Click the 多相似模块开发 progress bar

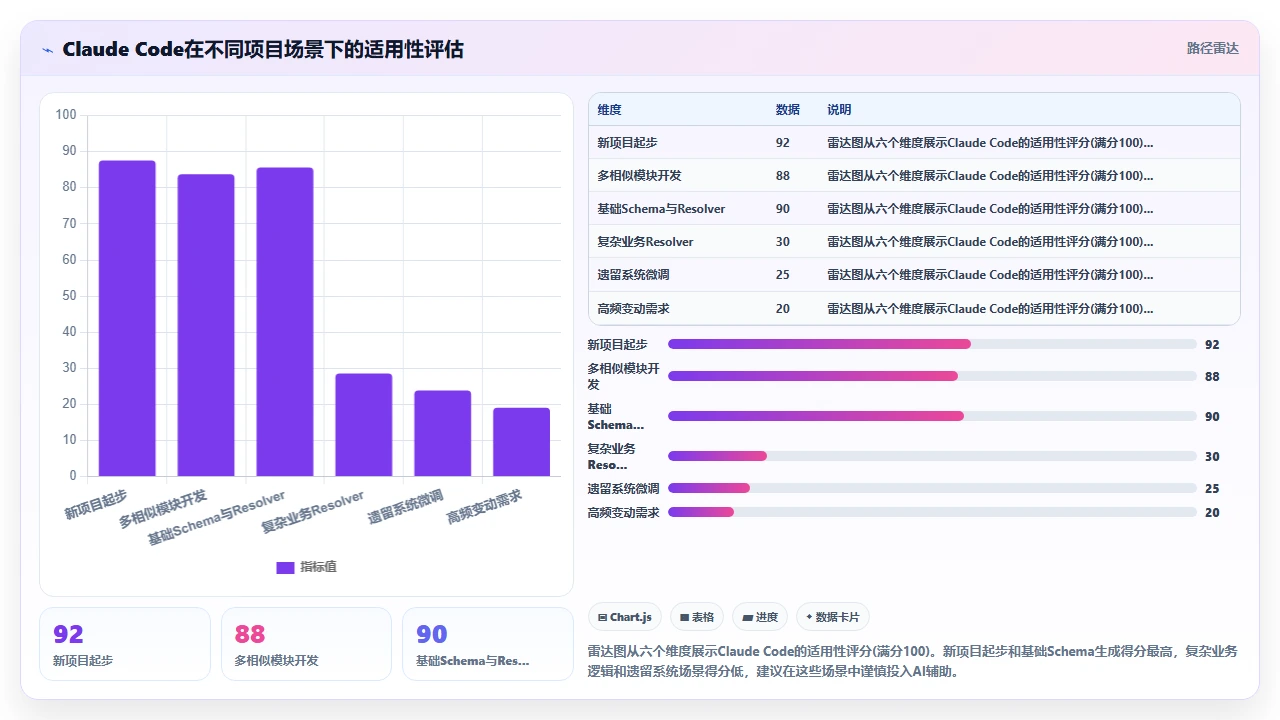[x=932, y=376]
